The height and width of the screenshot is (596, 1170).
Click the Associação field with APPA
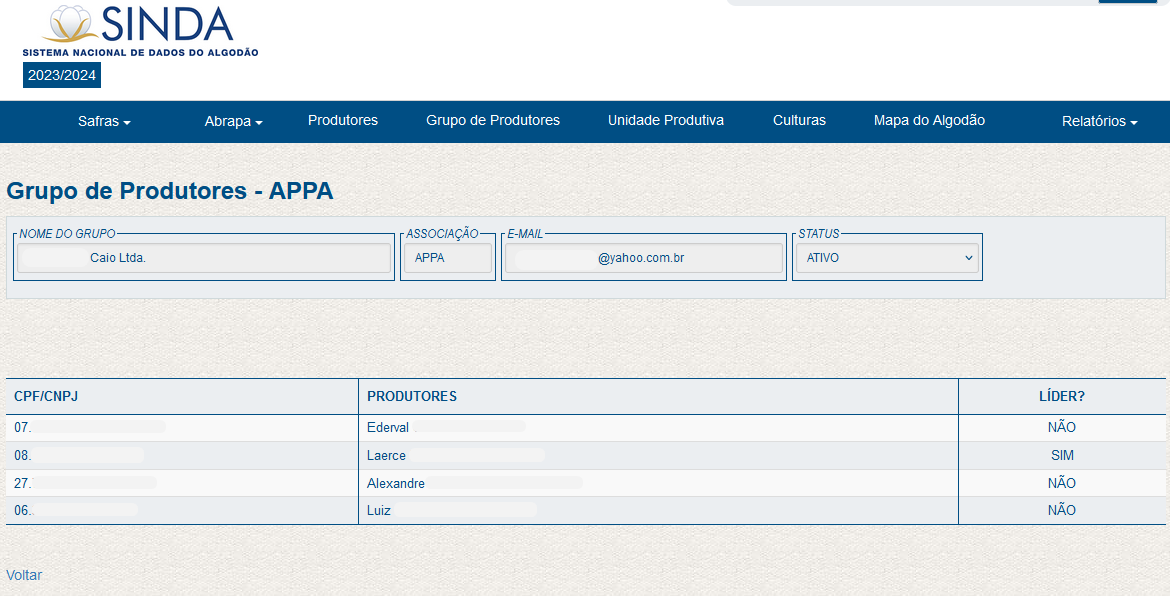click(448, 258)
